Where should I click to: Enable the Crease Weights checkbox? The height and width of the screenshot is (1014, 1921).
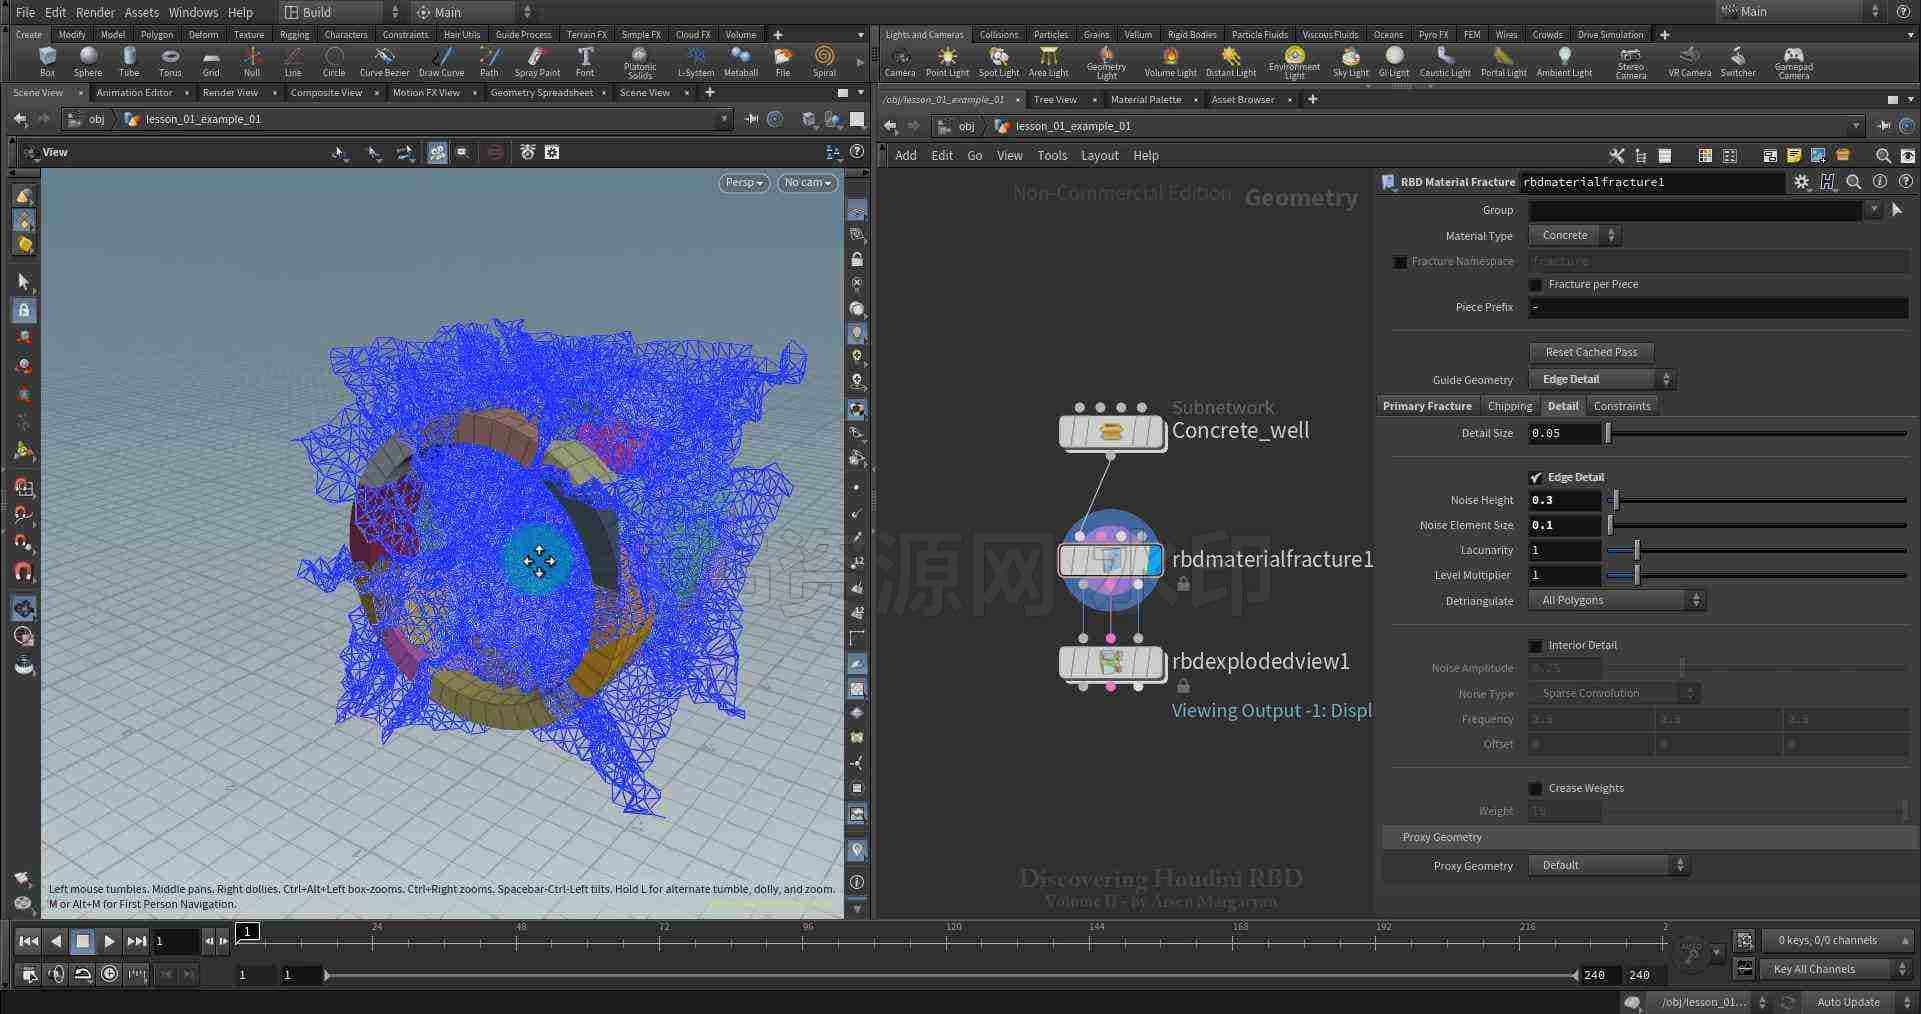tap(1536, 789)
